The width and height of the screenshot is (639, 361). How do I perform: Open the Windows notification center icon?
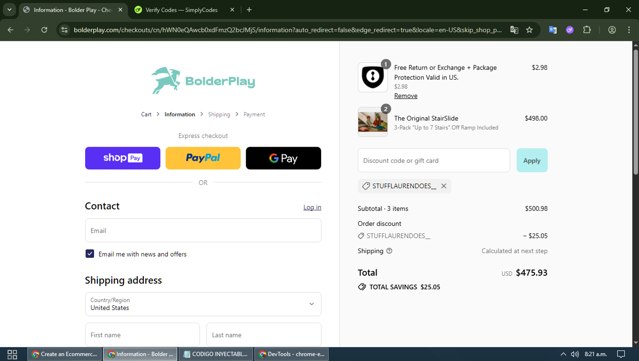point(621,354)
